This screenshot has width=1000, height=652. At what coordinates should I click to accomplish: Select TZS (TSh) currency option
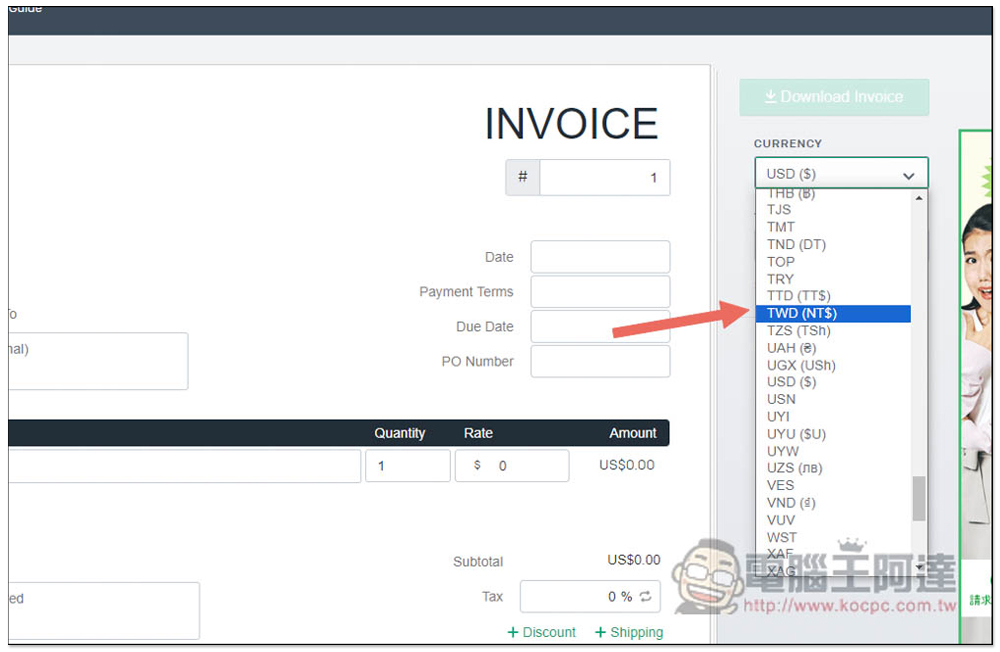click(x=832, y=330)
